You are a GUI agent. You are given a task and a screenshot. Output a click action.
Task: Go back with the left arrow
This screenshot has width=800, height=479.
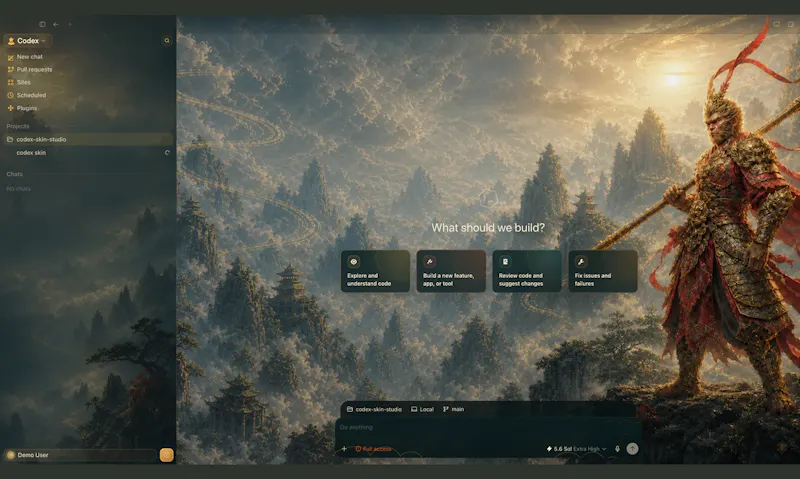coord(56,24)
